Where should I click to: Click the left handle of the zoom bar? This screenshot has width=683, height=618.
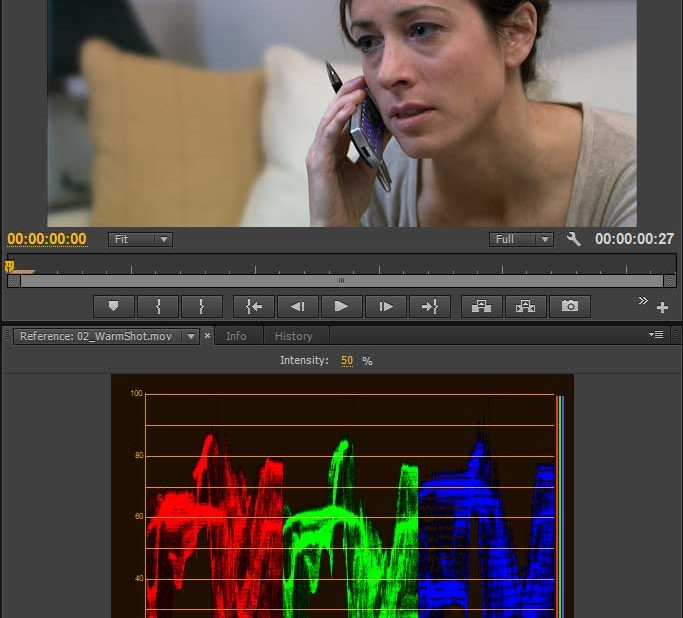(14, 281)
